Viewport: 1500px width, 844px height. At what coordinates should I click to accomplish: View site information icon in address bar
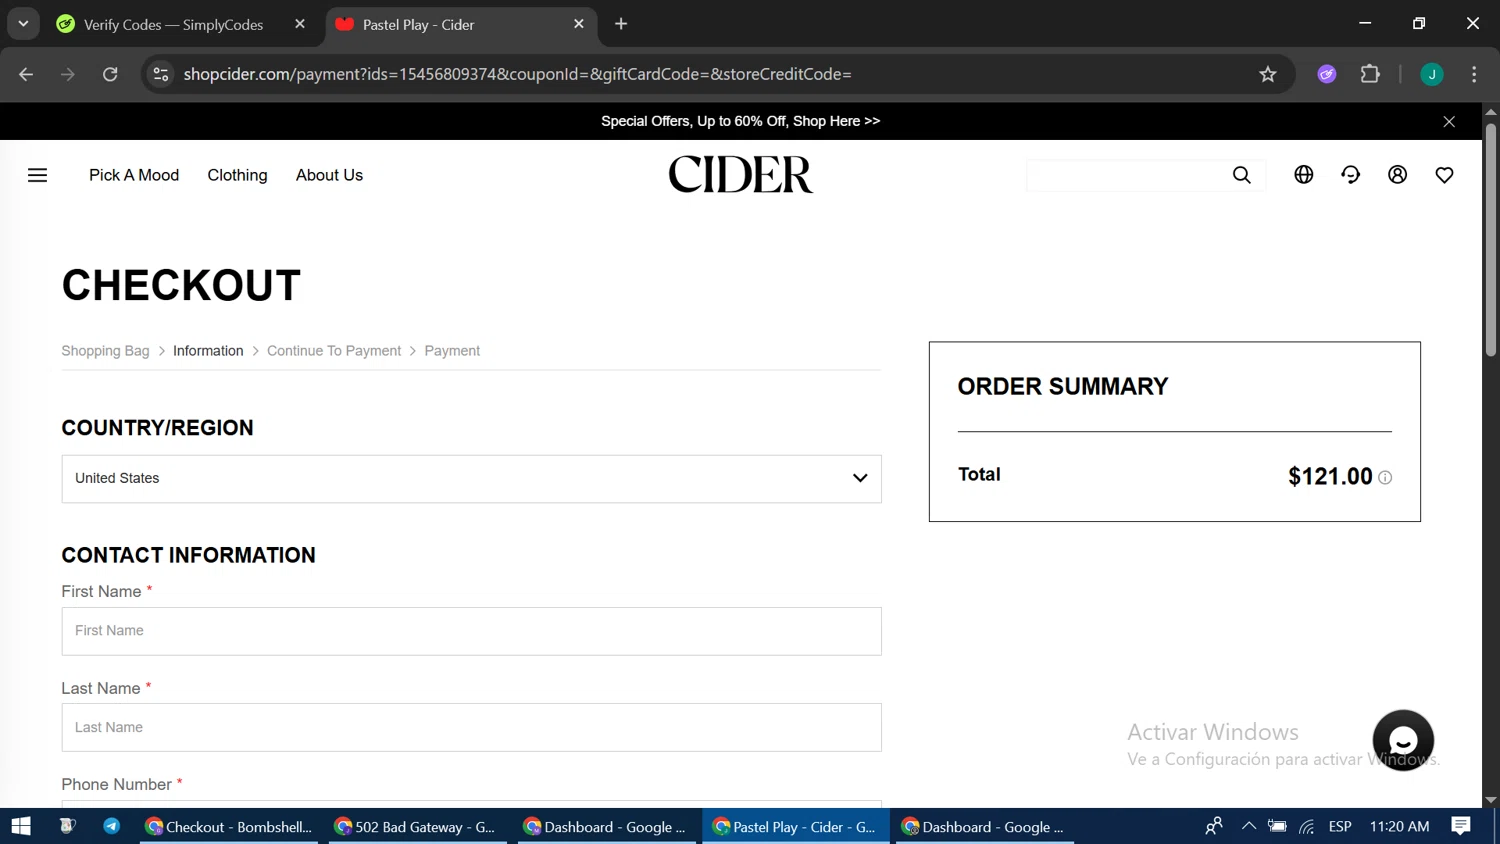click(161, 74)
